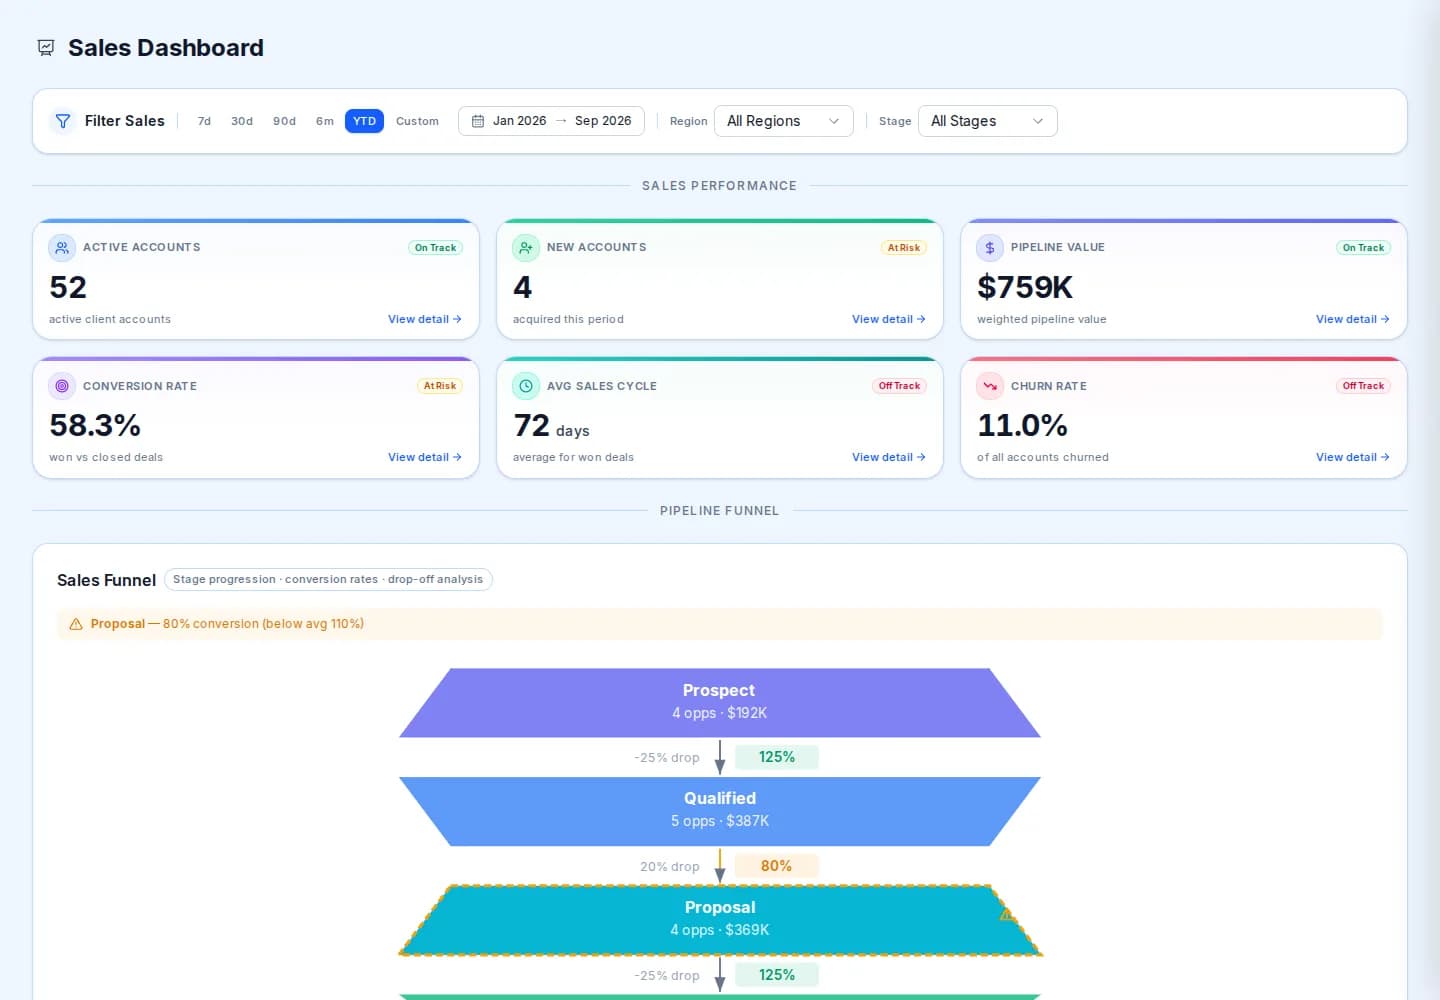Open the Jan 2026 to Sep 2026 date picker
1440x1000 pixels.
(x=551, y=121)
